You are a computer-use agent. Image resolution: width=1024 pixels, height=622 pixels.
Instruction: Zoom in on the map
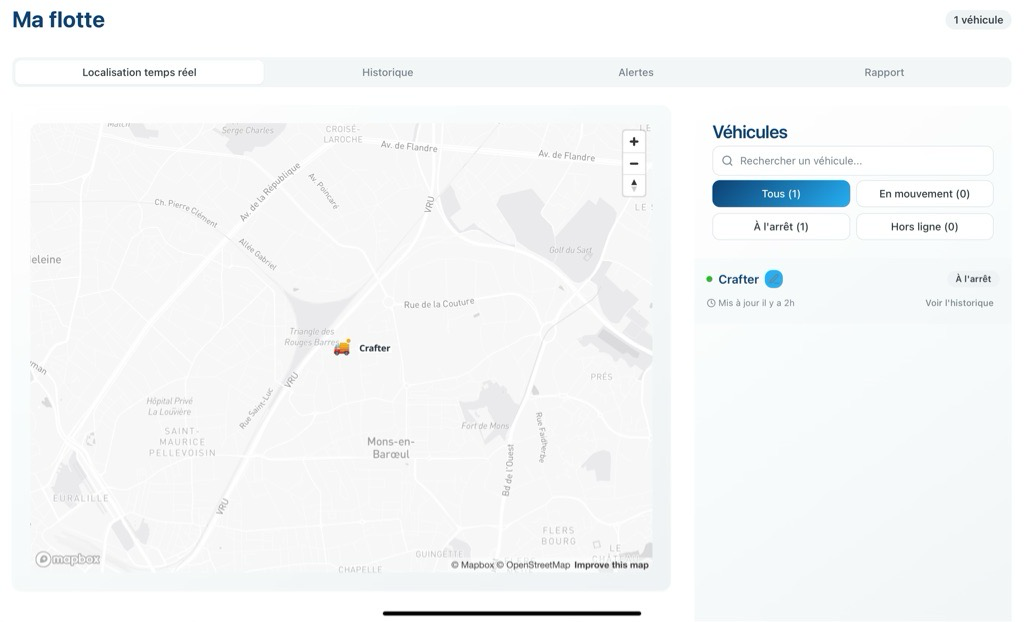(x=633, y=142)
